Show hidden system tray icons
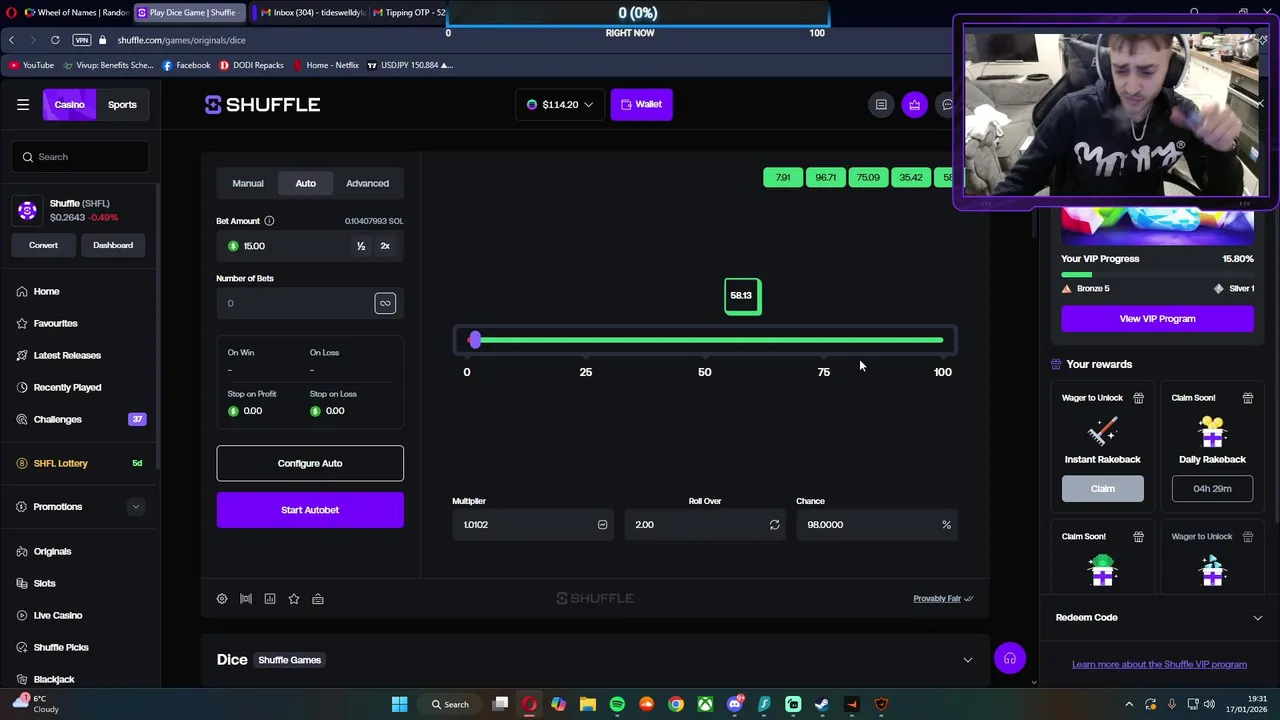Viewport: 1280px width, 720px height. point(1129,704)
